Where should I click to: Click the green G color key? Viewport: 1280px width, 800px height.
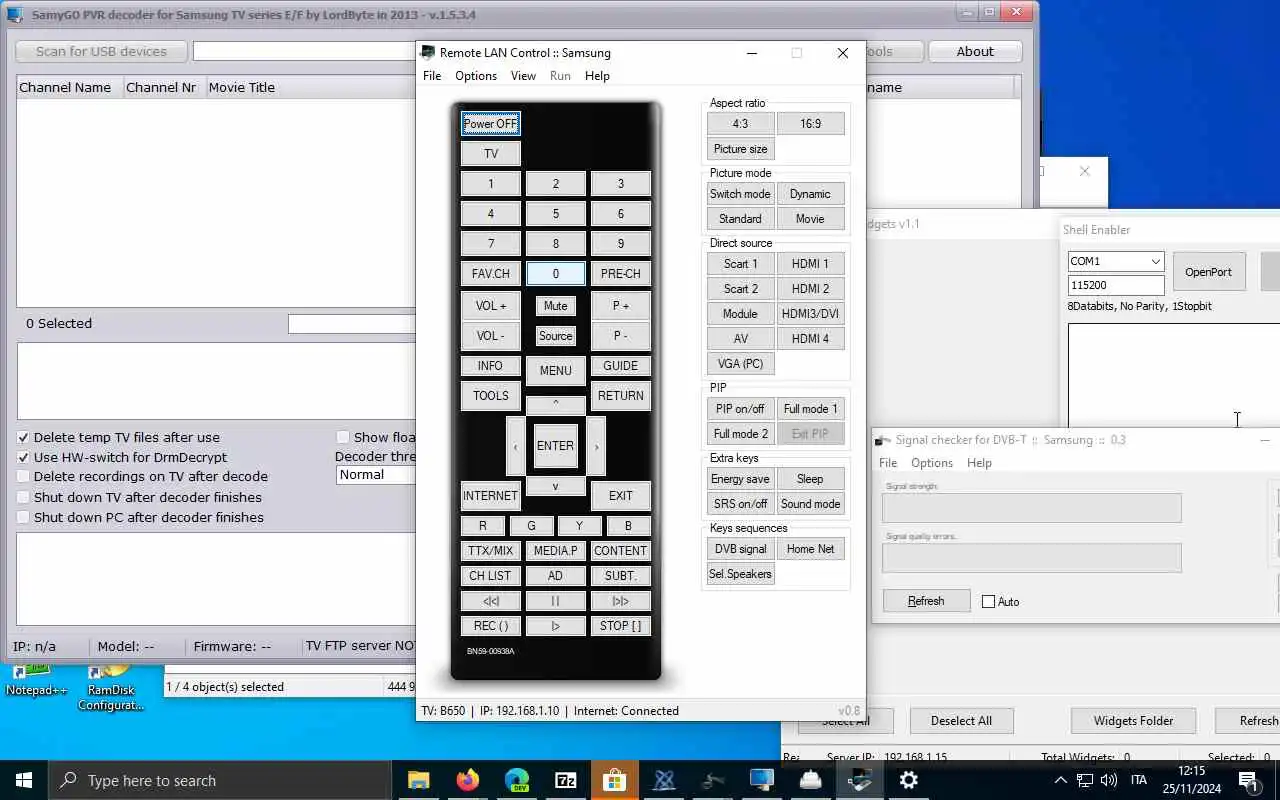pos(531,526)
